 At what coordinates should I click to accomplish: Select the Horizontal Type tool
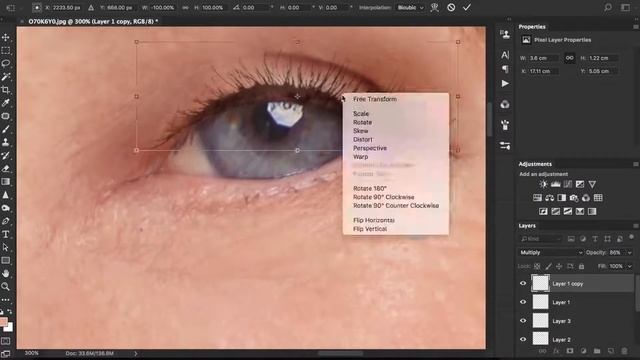click(x=6, y=234)
